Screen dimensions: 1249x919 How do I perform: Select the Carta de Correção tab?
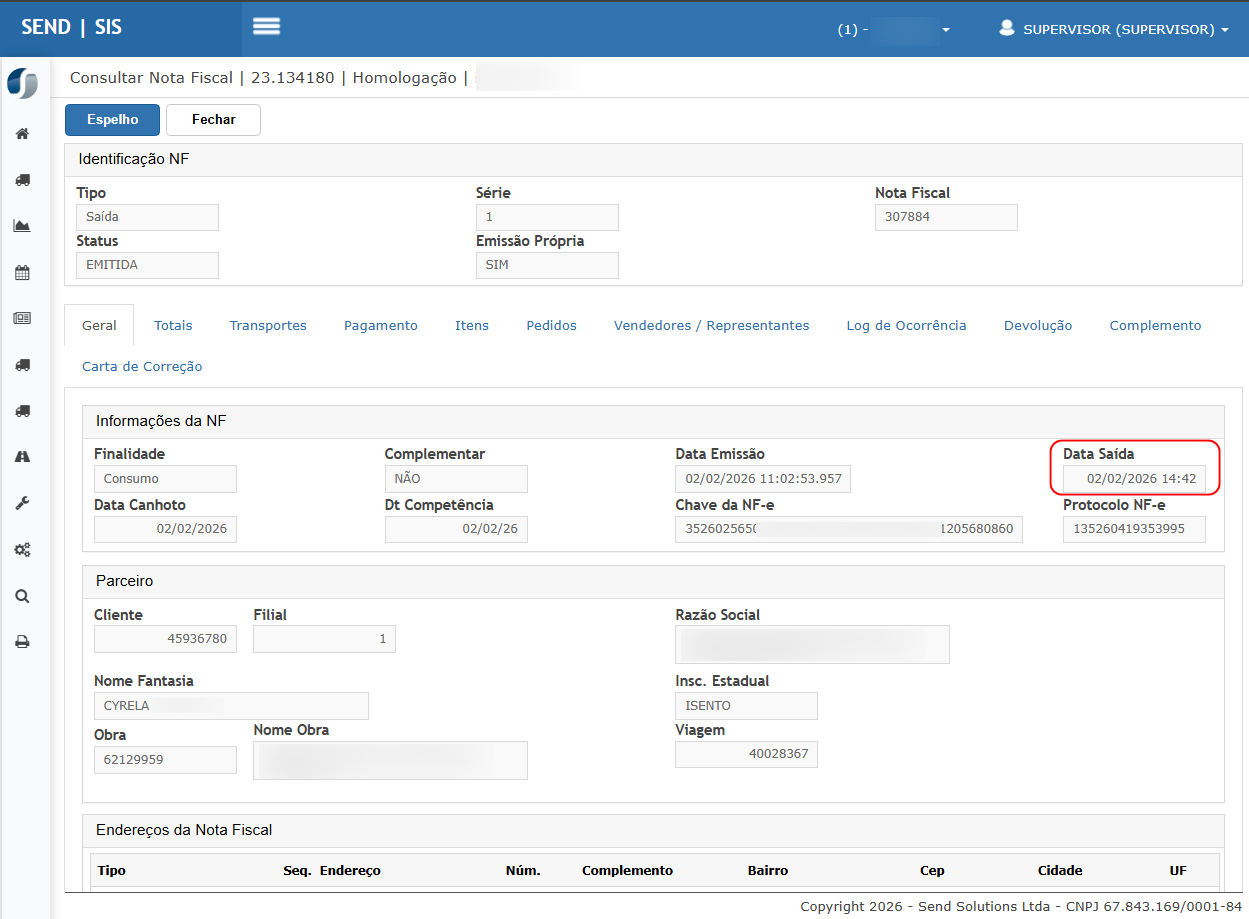coord(142,367)
